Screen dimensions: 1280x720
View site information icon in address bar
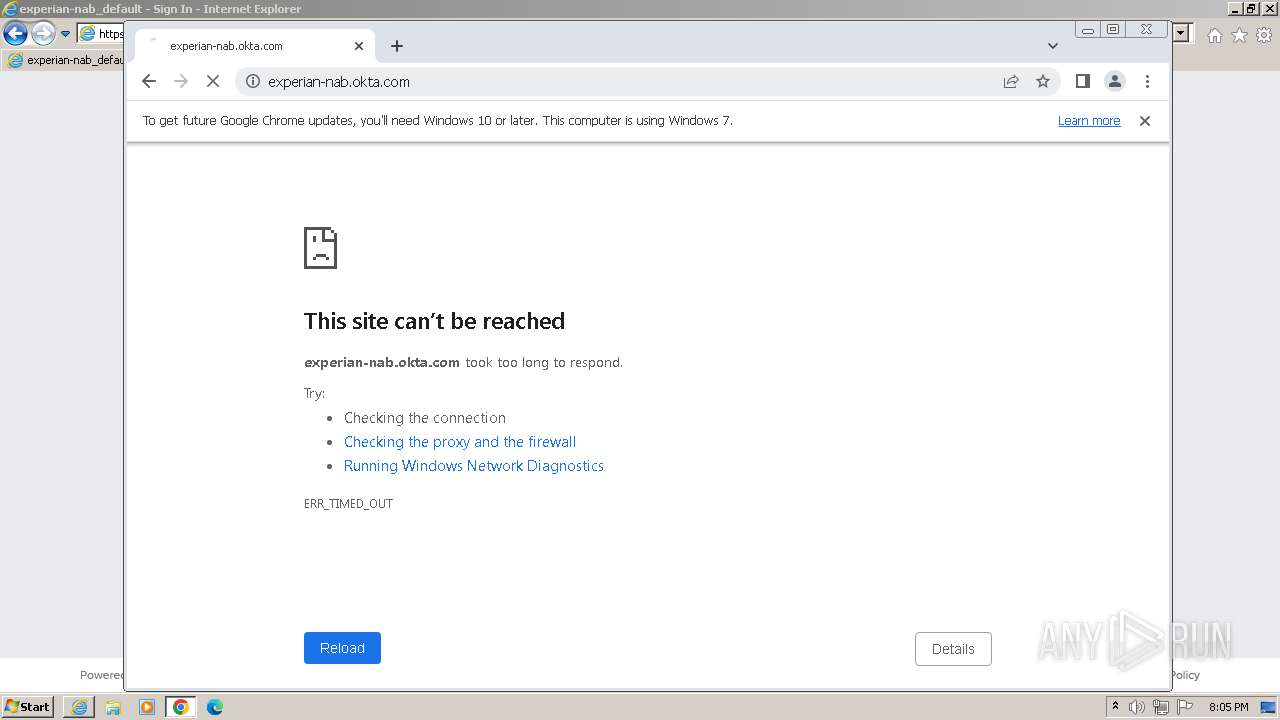(252, 82)
